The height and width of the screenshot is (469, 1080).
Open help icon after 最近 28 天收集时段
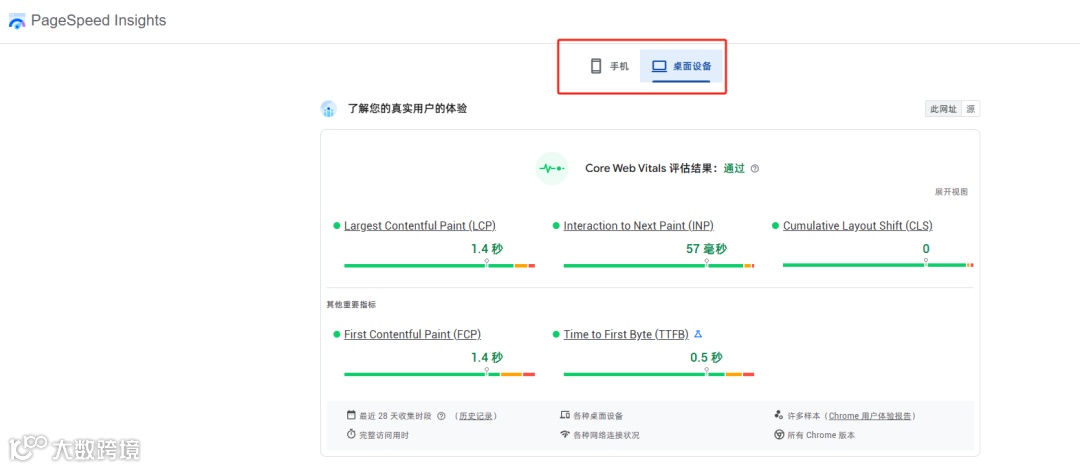(x=442, y=416)
